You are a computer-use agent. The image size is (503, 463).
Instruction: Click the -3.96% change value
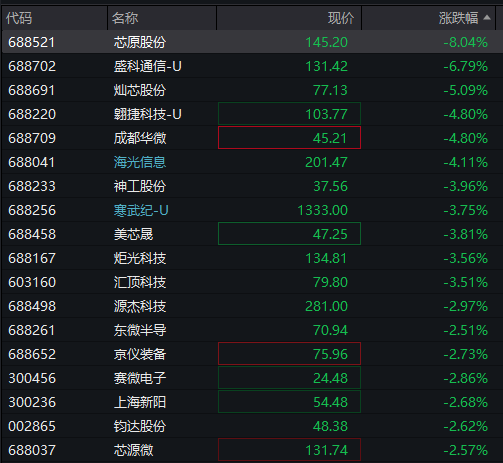click(465, 186)
